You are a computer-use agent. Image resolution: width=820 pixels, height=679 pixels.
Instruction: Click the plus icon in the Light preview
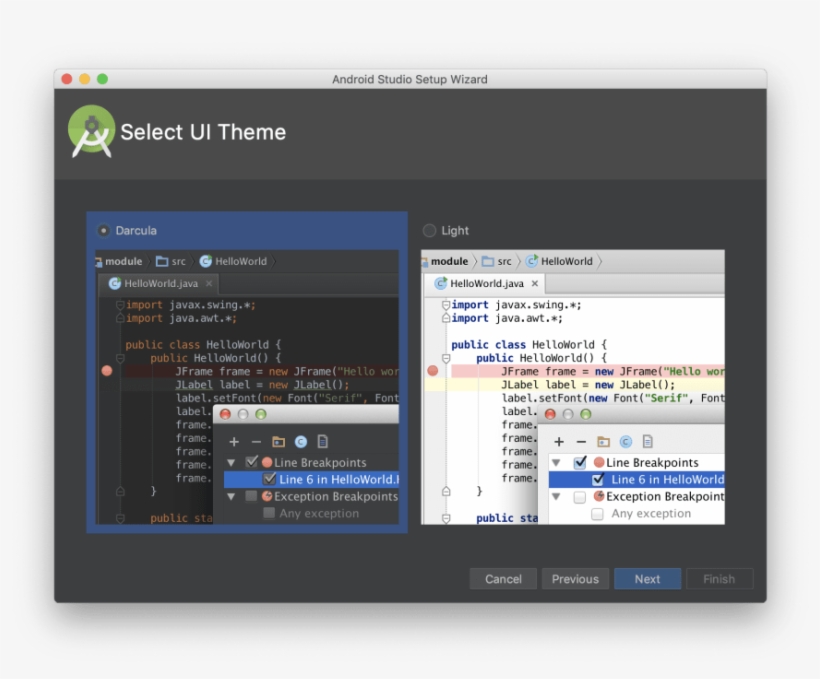coord(559,442)
